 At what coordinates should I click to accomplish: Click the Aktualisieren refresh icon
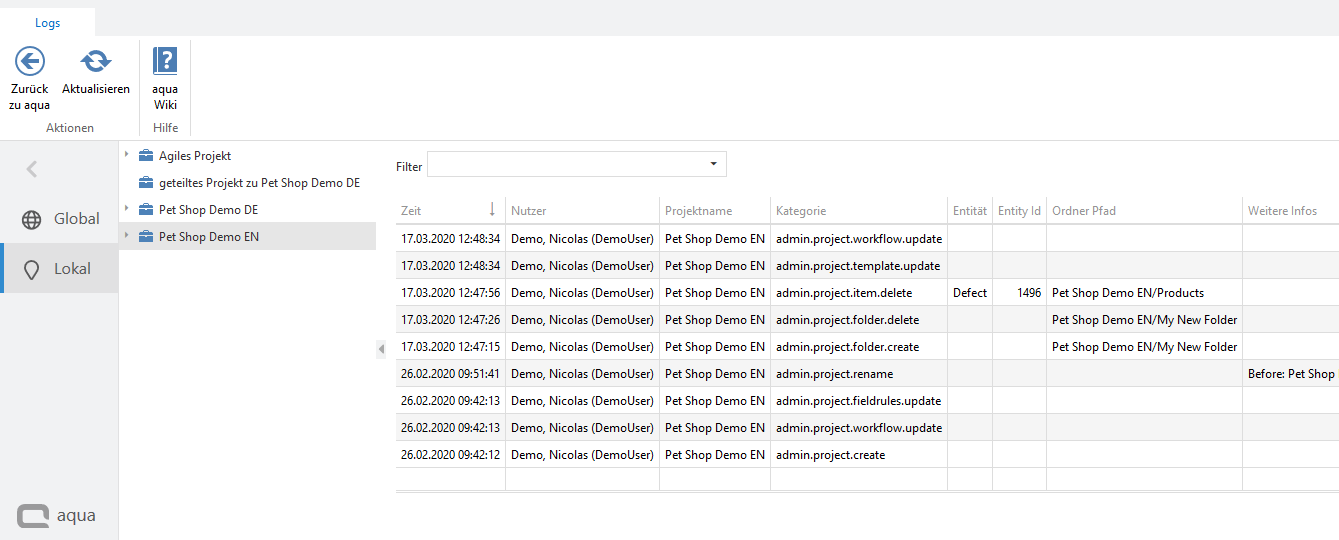(96, 62)
